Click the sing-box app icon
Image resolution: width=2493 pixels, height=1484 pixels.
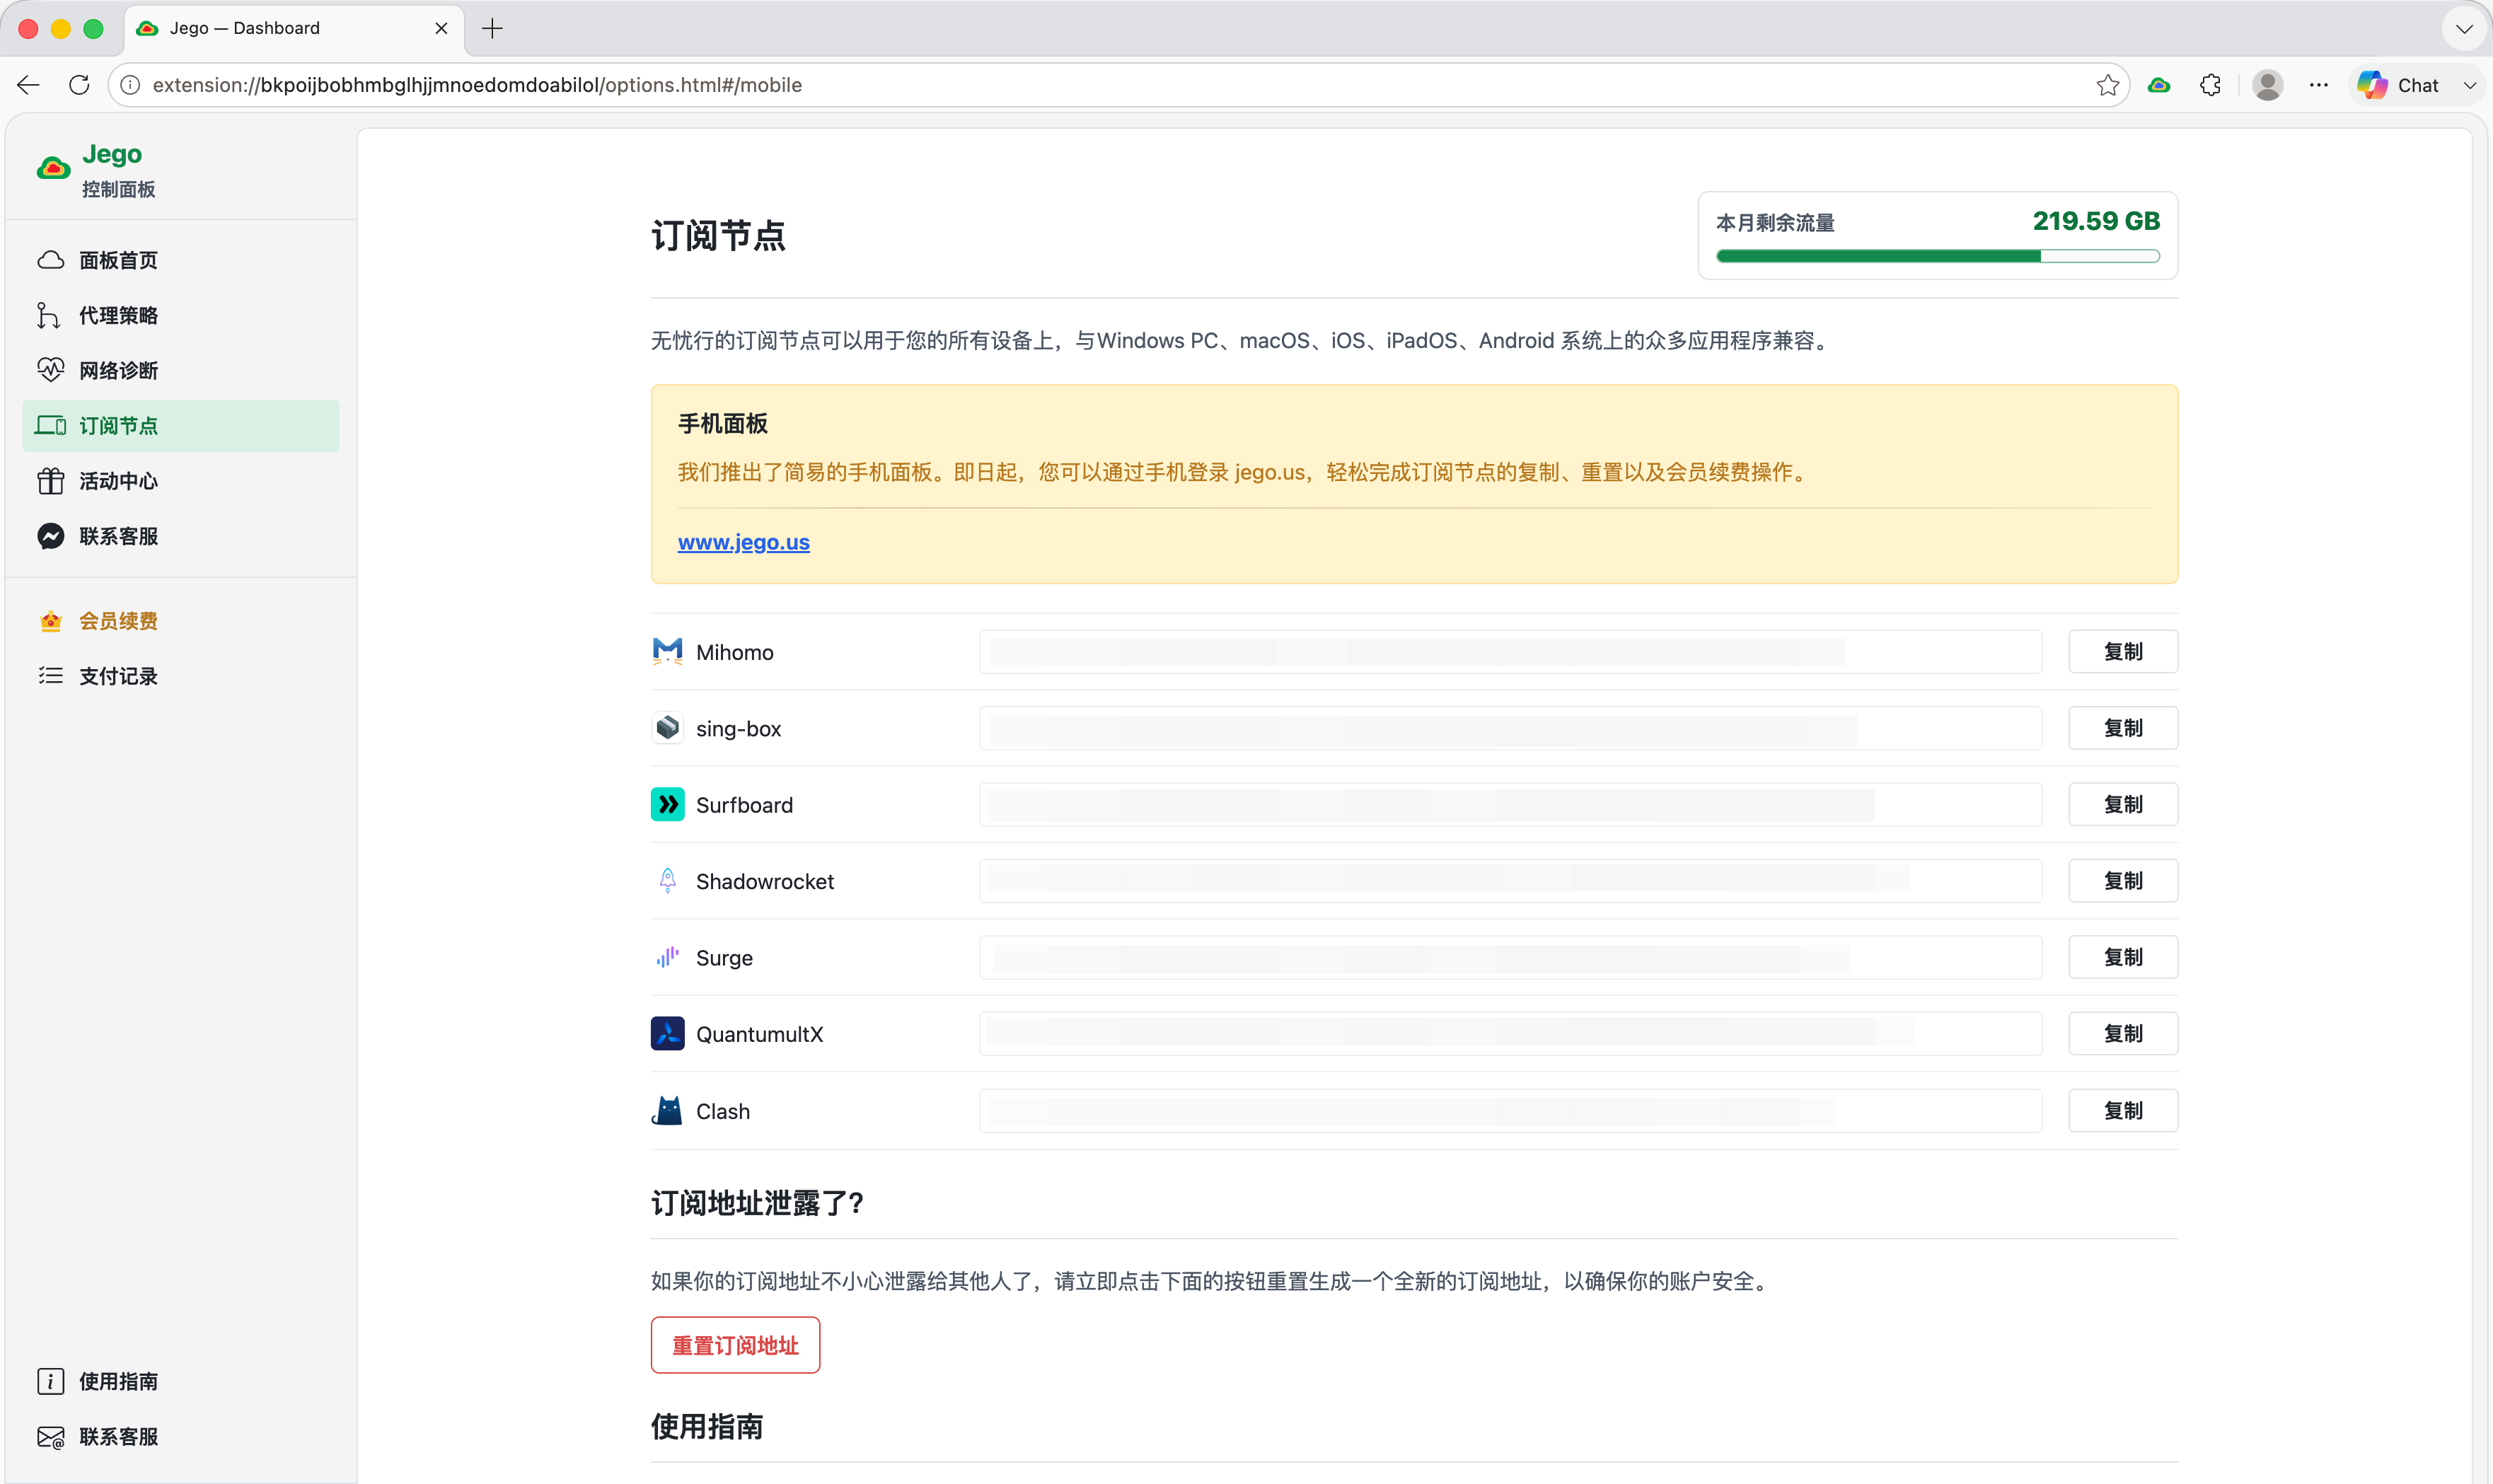click(667, 728)
